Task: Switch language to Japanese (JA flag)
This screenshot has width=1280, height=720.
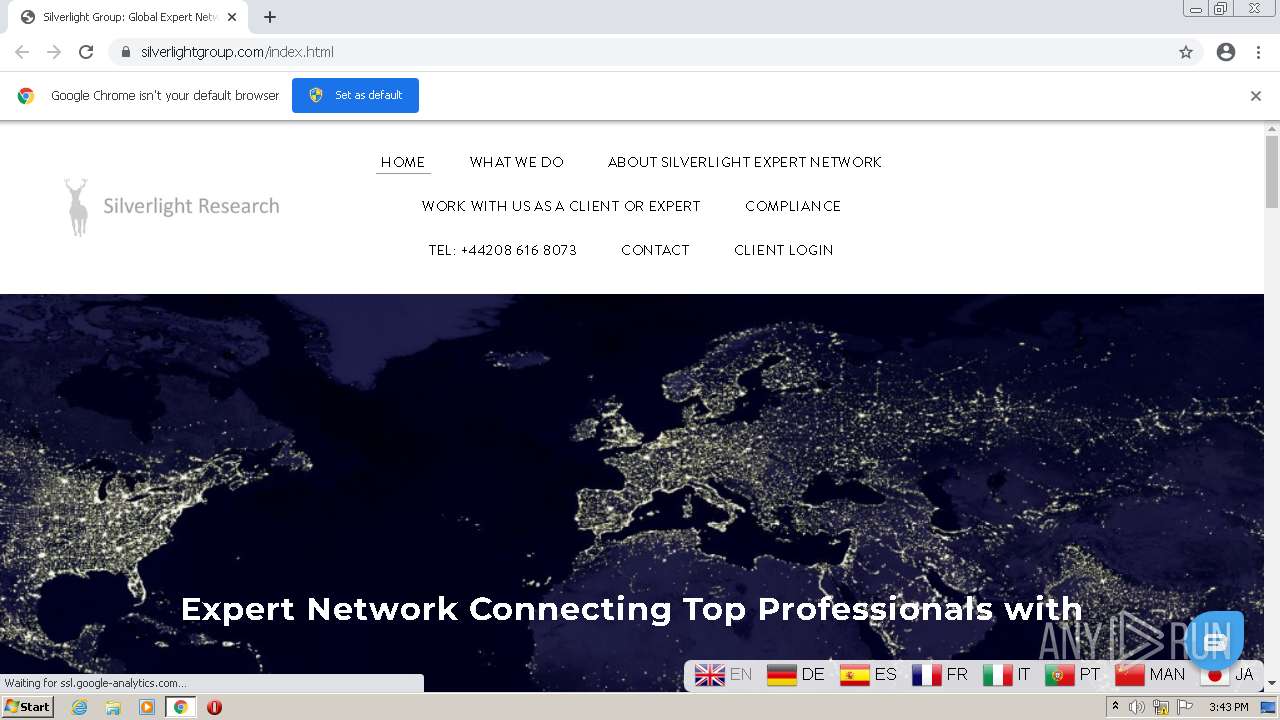Action: point(1227,675)
